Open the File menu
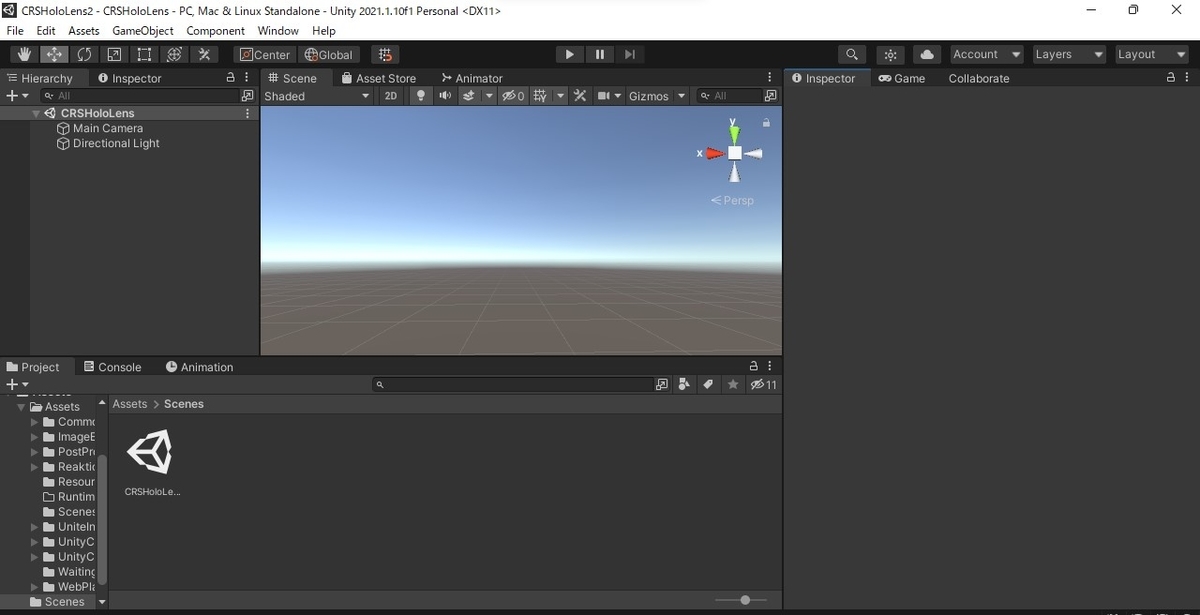The height and width of the screenshot is (615, 1200). coord(15,31)
